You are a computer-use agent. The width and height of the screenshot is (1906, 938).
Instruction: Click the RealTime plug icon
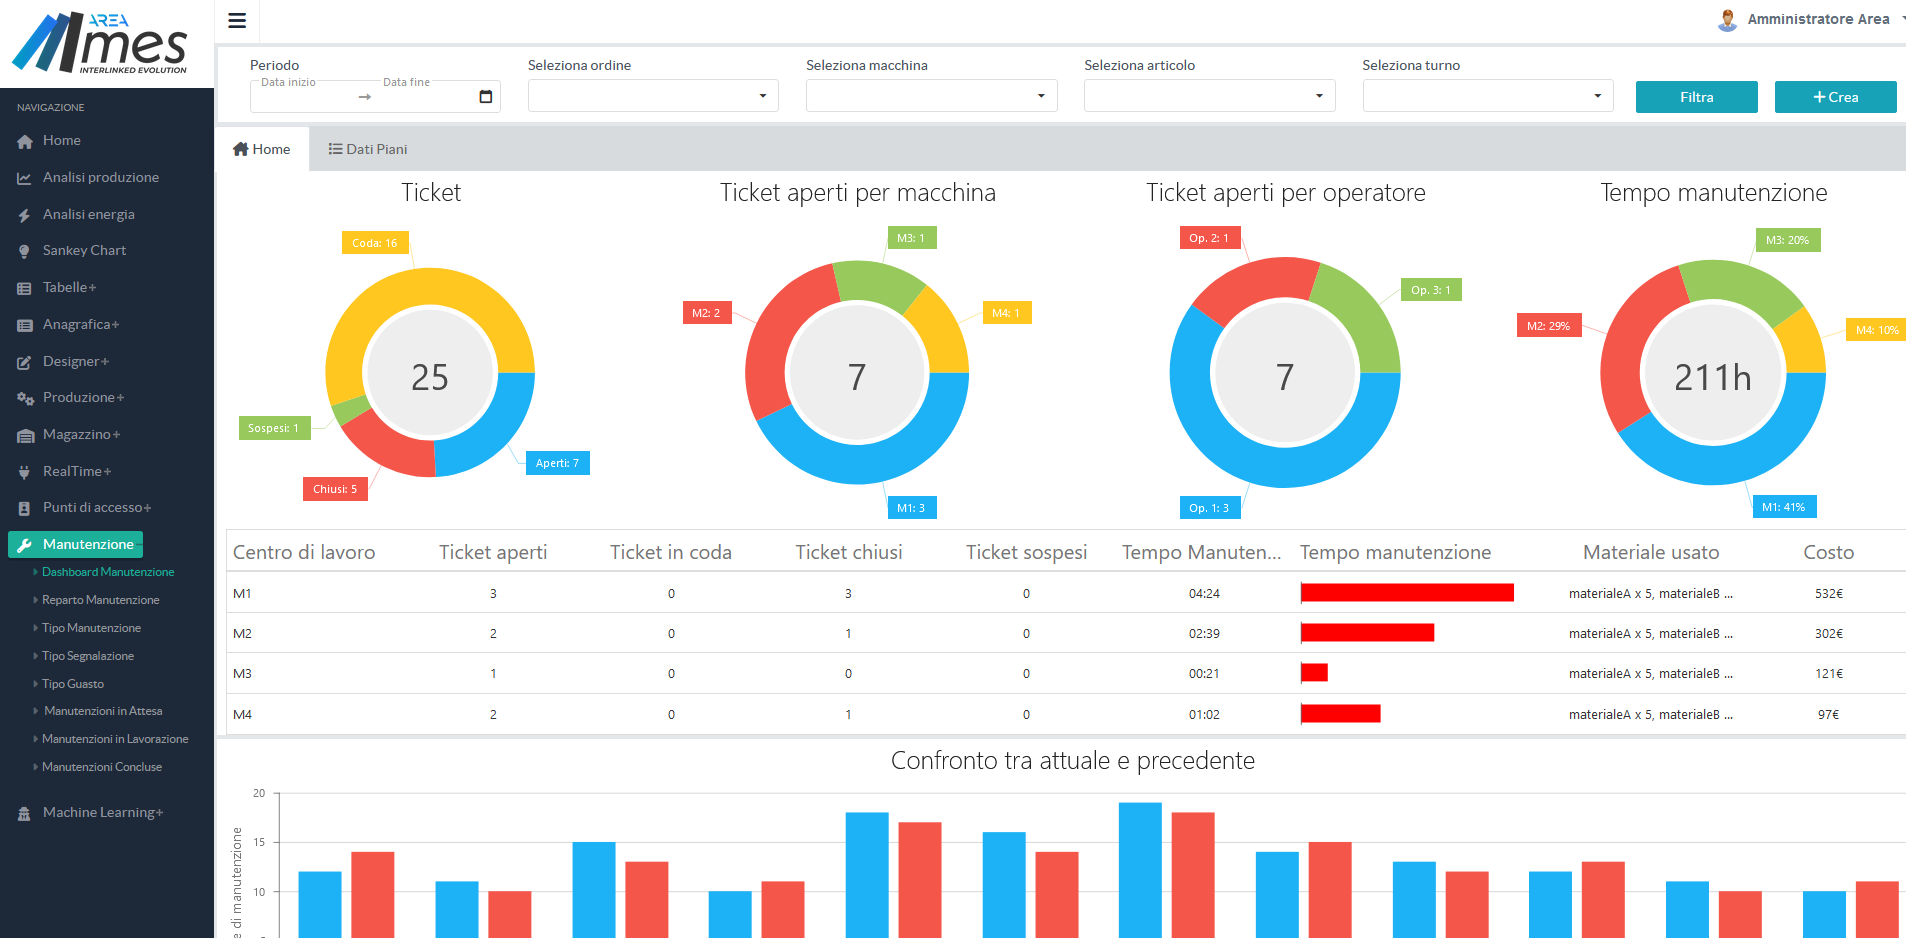pos(25,472)
